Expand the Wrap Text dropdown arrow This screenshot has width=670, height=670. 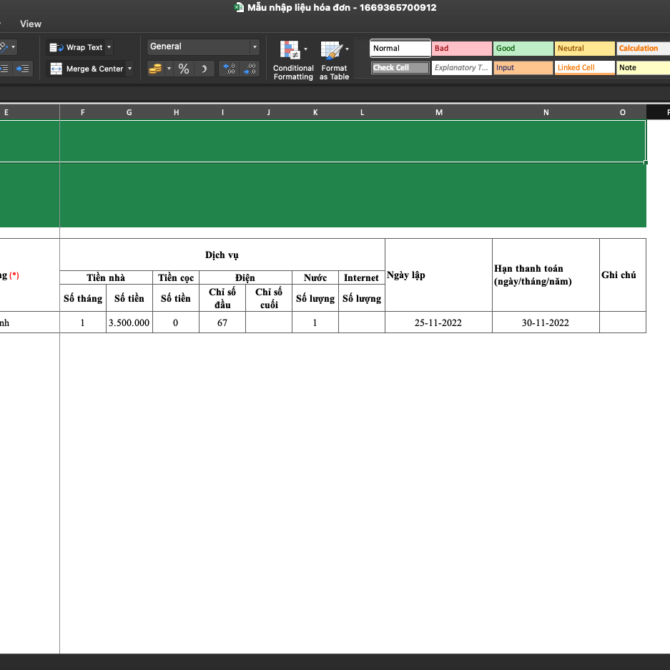109,47
